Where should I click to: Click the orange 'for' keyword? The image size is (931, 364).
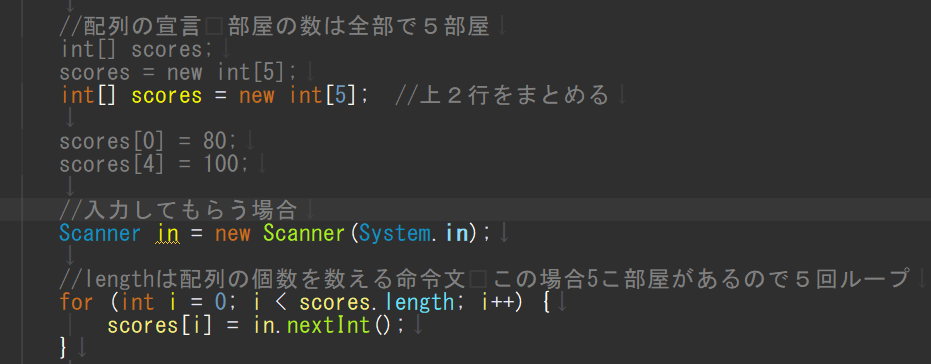point(77,302)
